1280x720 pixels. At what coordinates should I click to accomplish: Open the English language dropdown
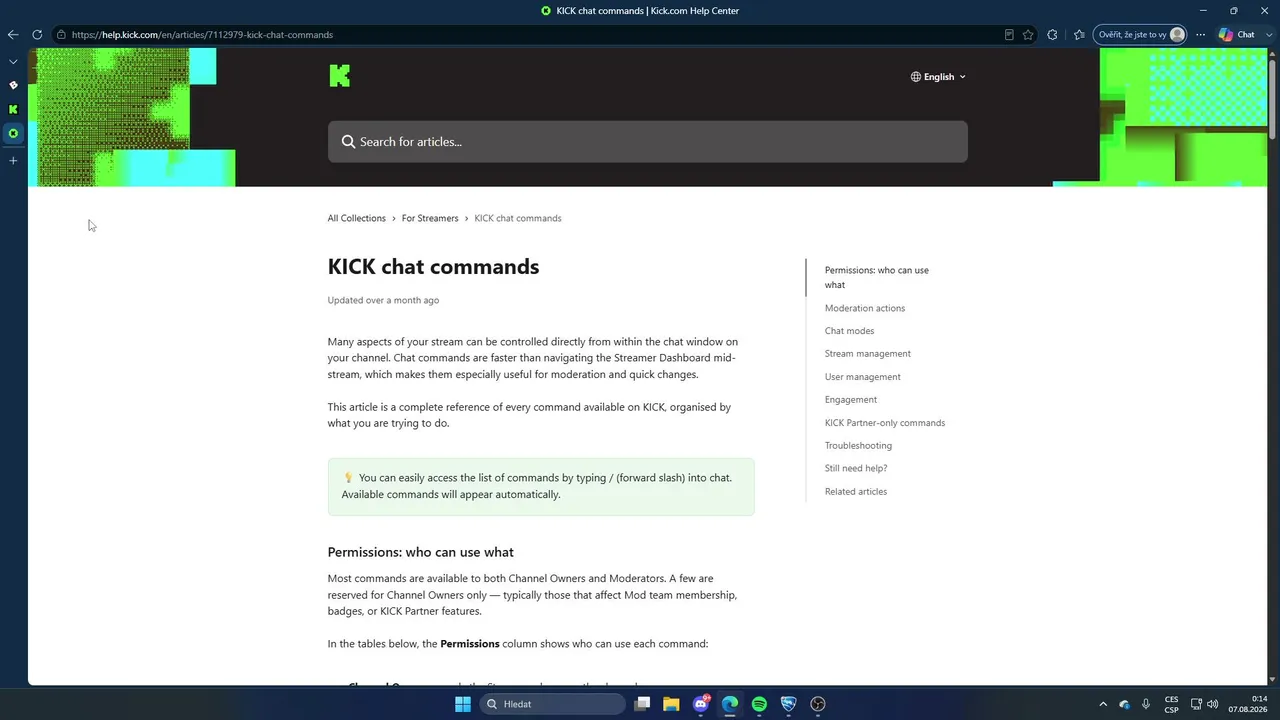click(x=938, y=77)
